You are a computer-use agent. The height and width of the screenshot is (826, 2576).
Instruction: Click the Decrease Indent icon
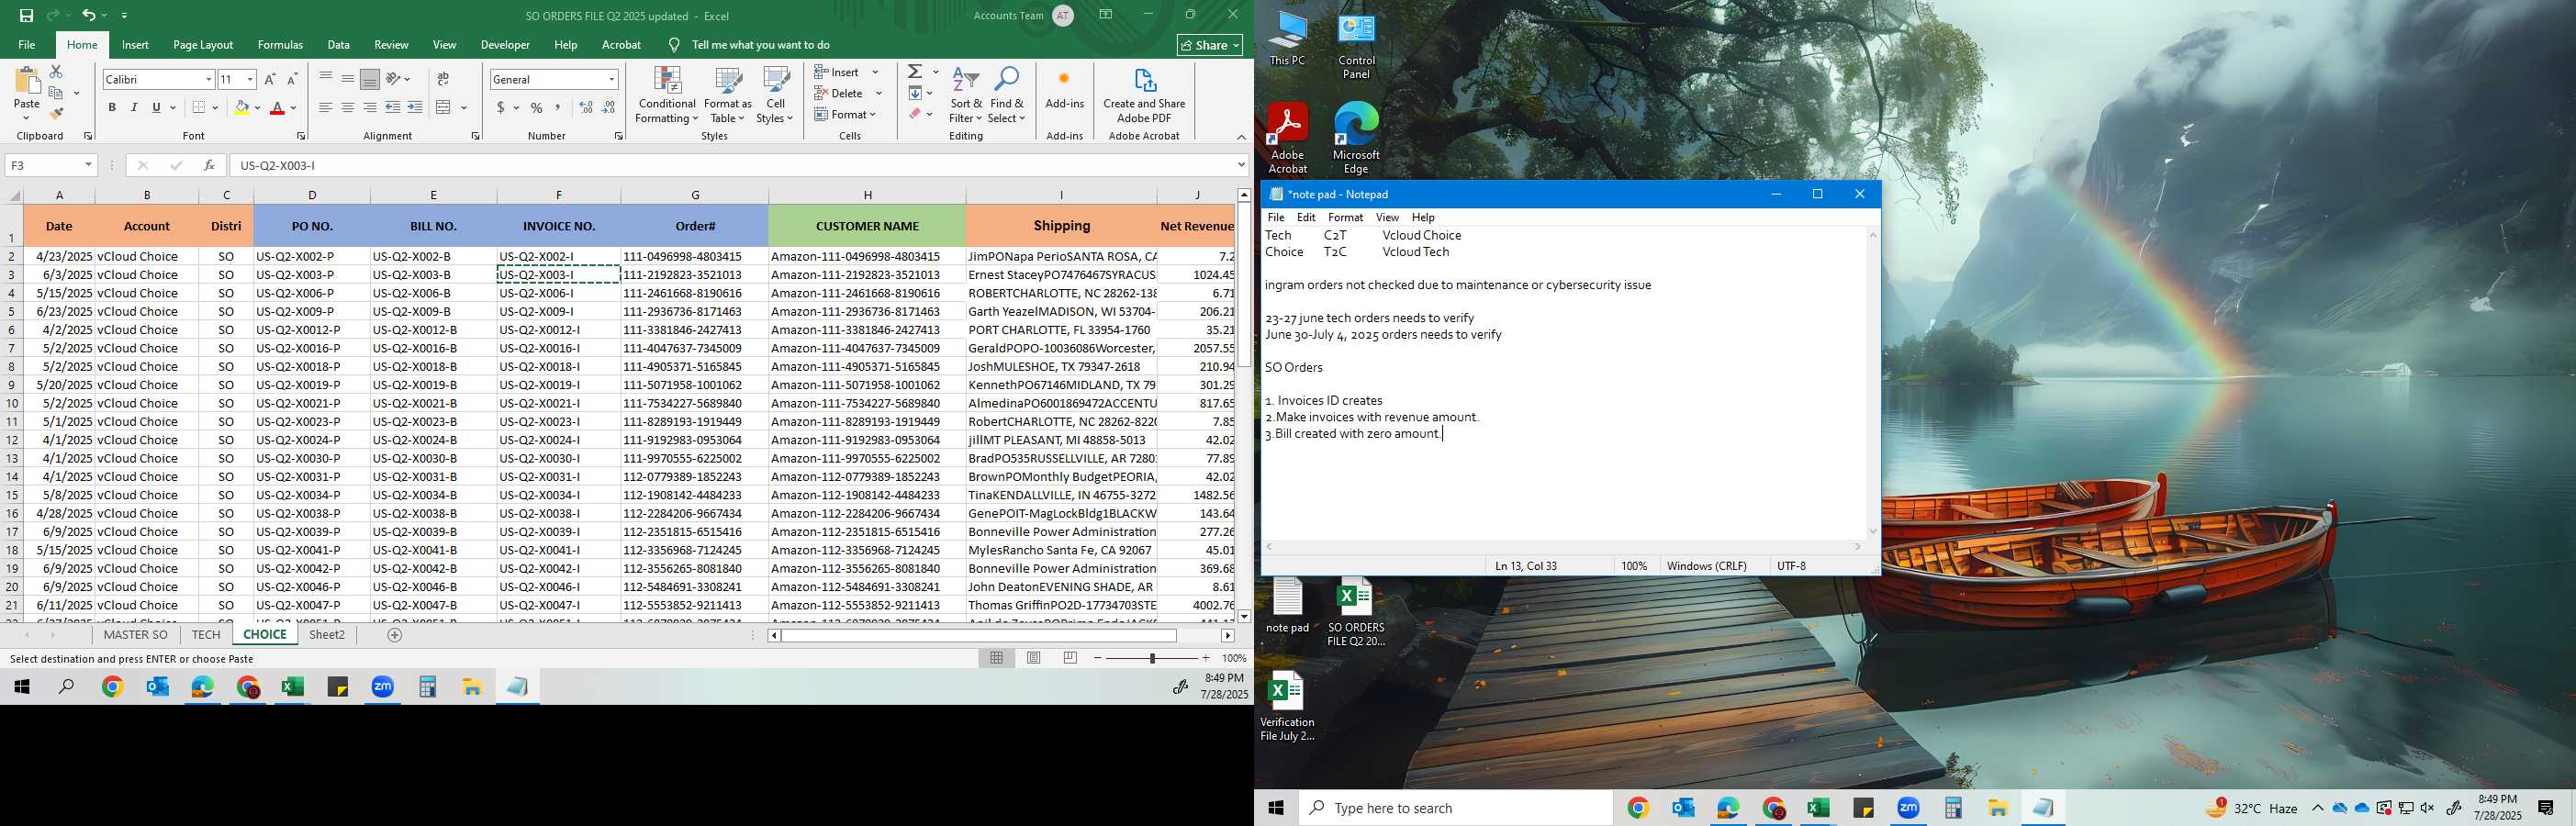pos(393,107)
